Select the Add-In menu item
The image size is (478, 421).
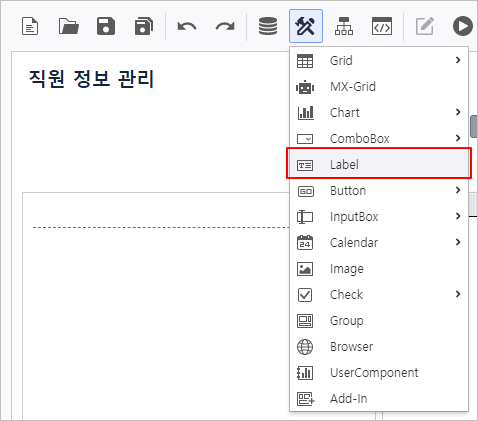click(x=379, y=399)
